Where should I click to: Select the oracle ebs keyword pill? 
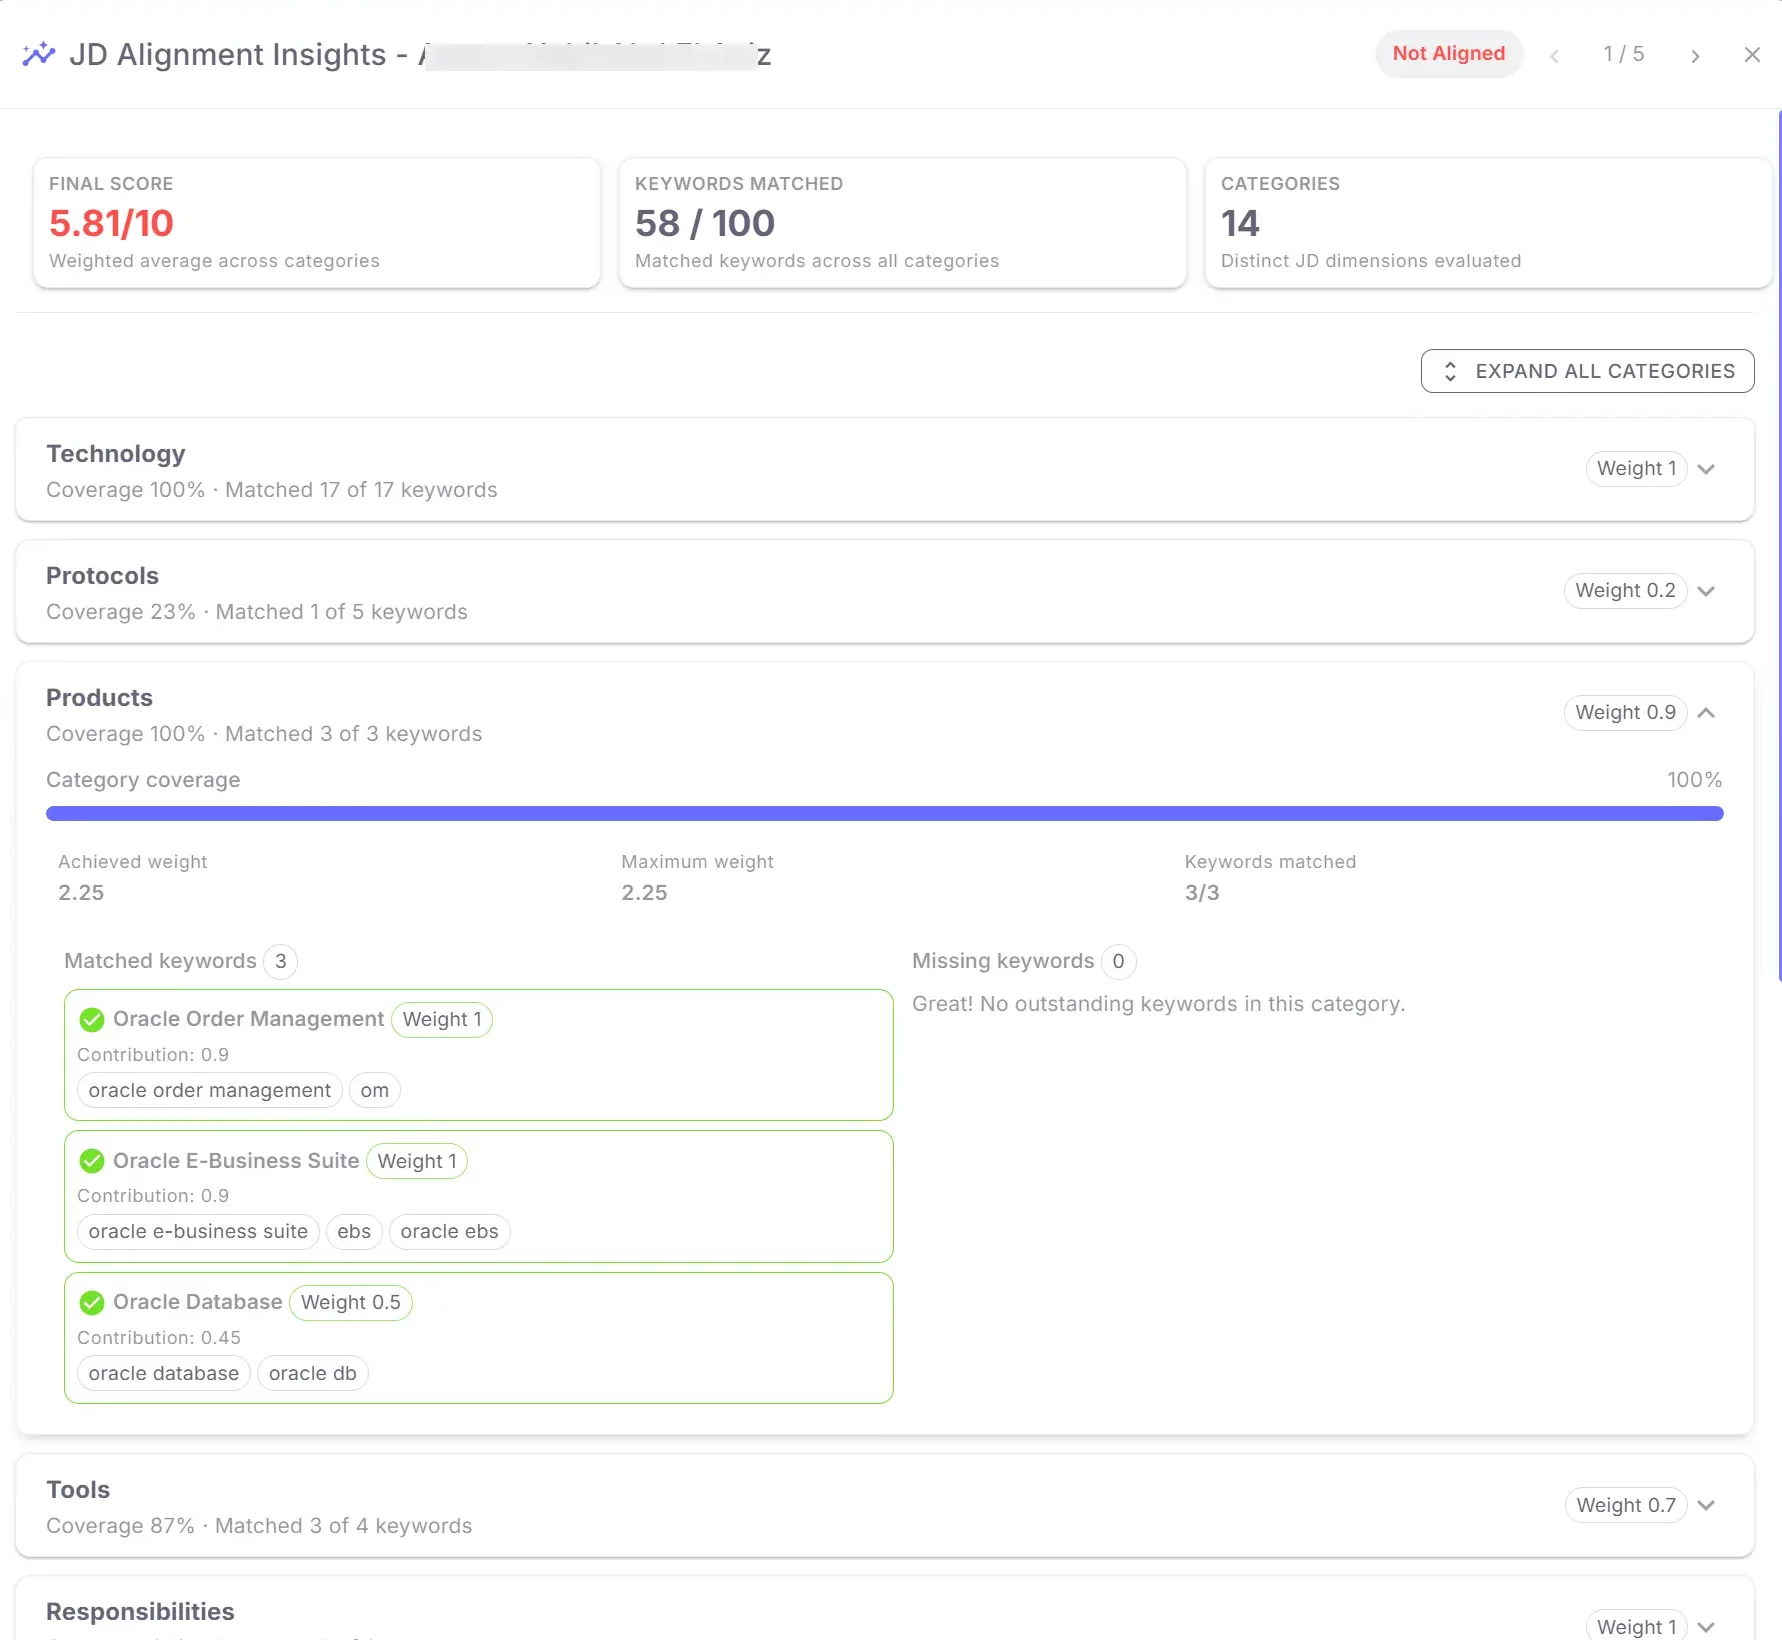pyautogui.click(x=449, y=1231)
